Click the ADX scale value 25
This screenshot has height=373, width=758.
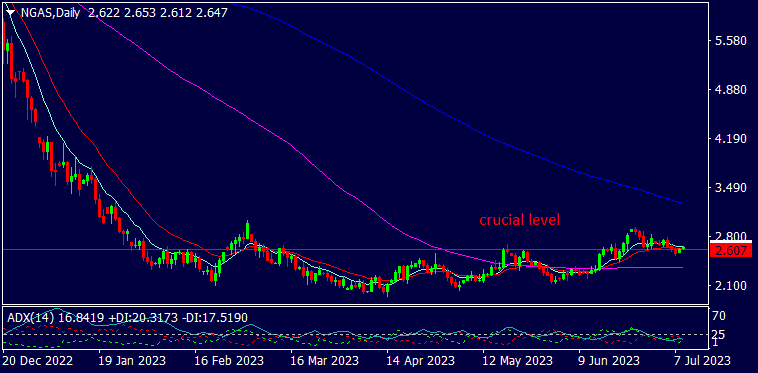tap(719, 334)
